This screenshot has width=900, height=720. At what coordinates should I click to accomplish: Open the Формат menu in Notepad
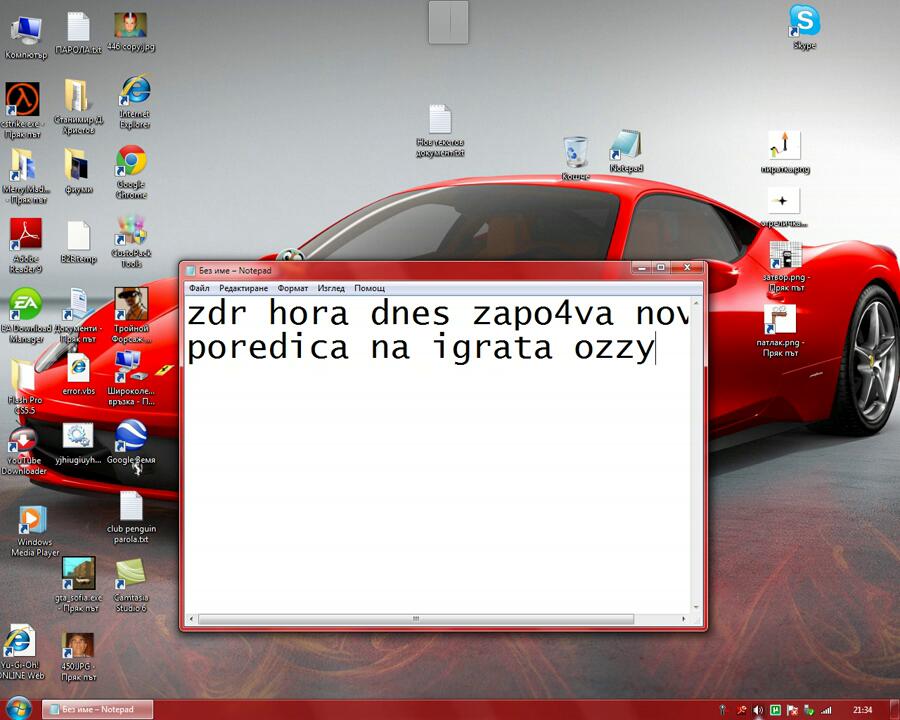(x=292, y=288)
